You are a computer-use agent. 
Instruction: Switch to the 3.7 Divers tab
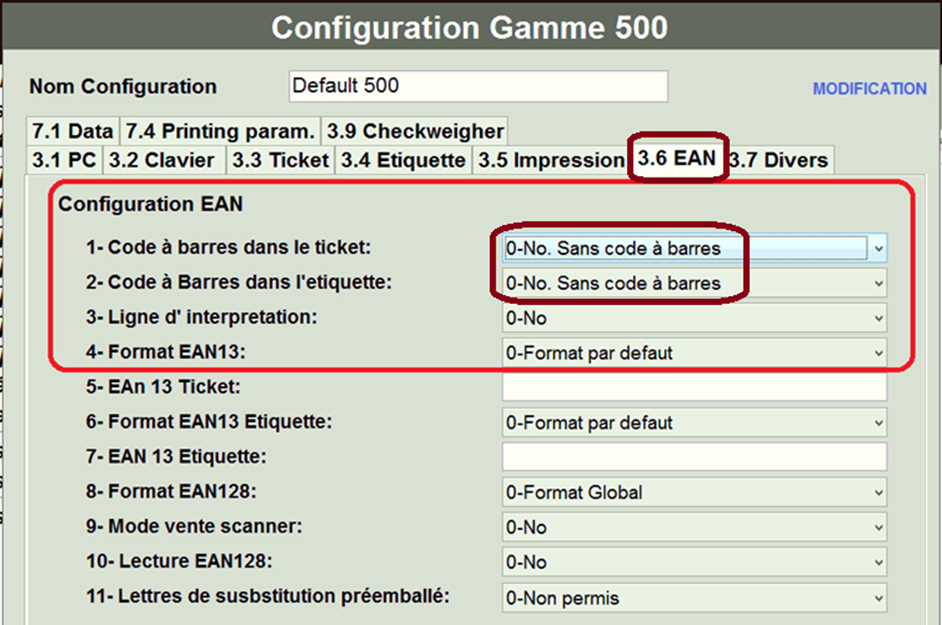tap(778, 160)
